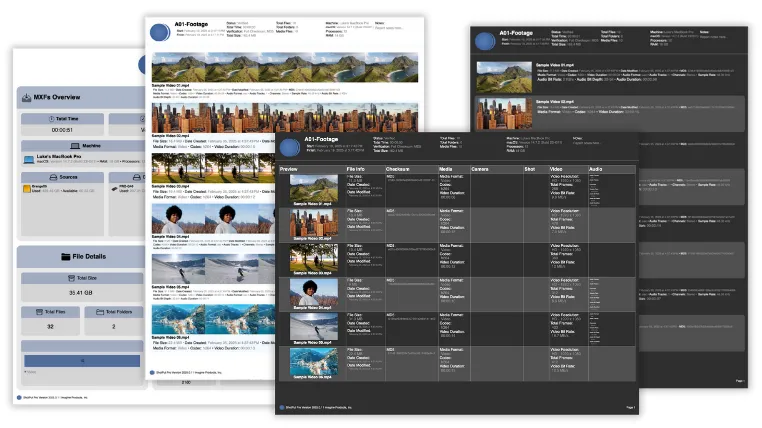762x428 pixels.
Task: Click the small footer logo on the white filmstrip report
Action: click(x=152, y=373)
